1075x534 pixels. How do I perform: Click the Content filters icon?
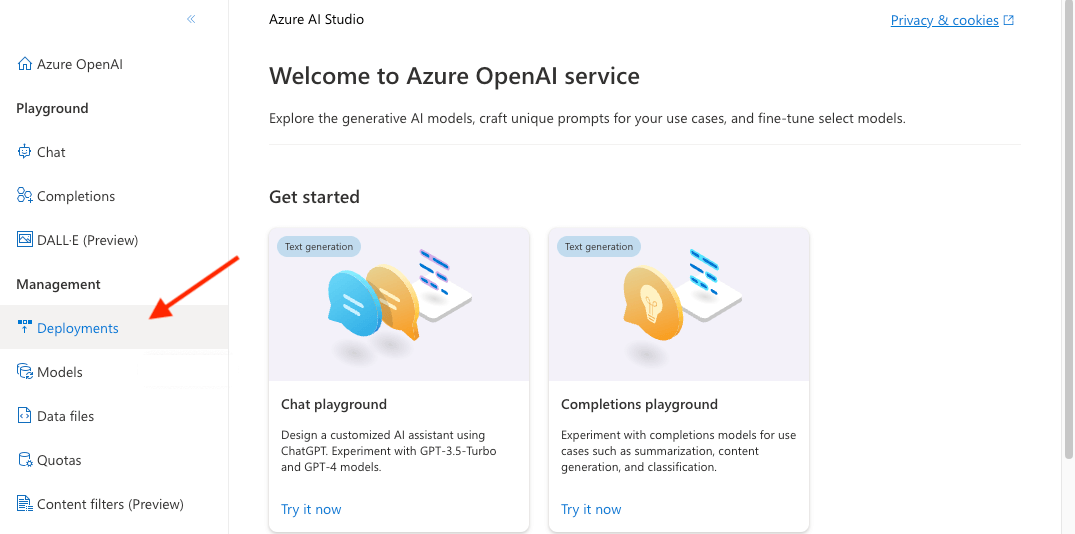tap(25, 504)
